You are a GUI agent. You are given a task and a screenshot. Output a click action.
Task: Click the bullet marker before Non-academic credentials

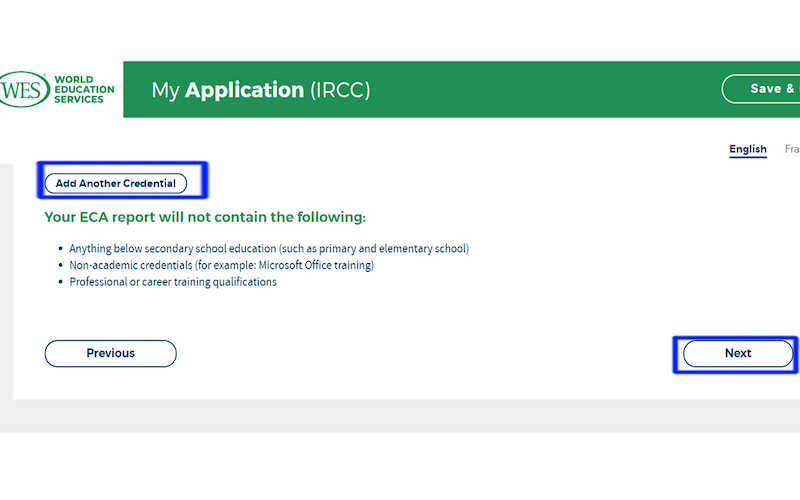tap(60, 266)
